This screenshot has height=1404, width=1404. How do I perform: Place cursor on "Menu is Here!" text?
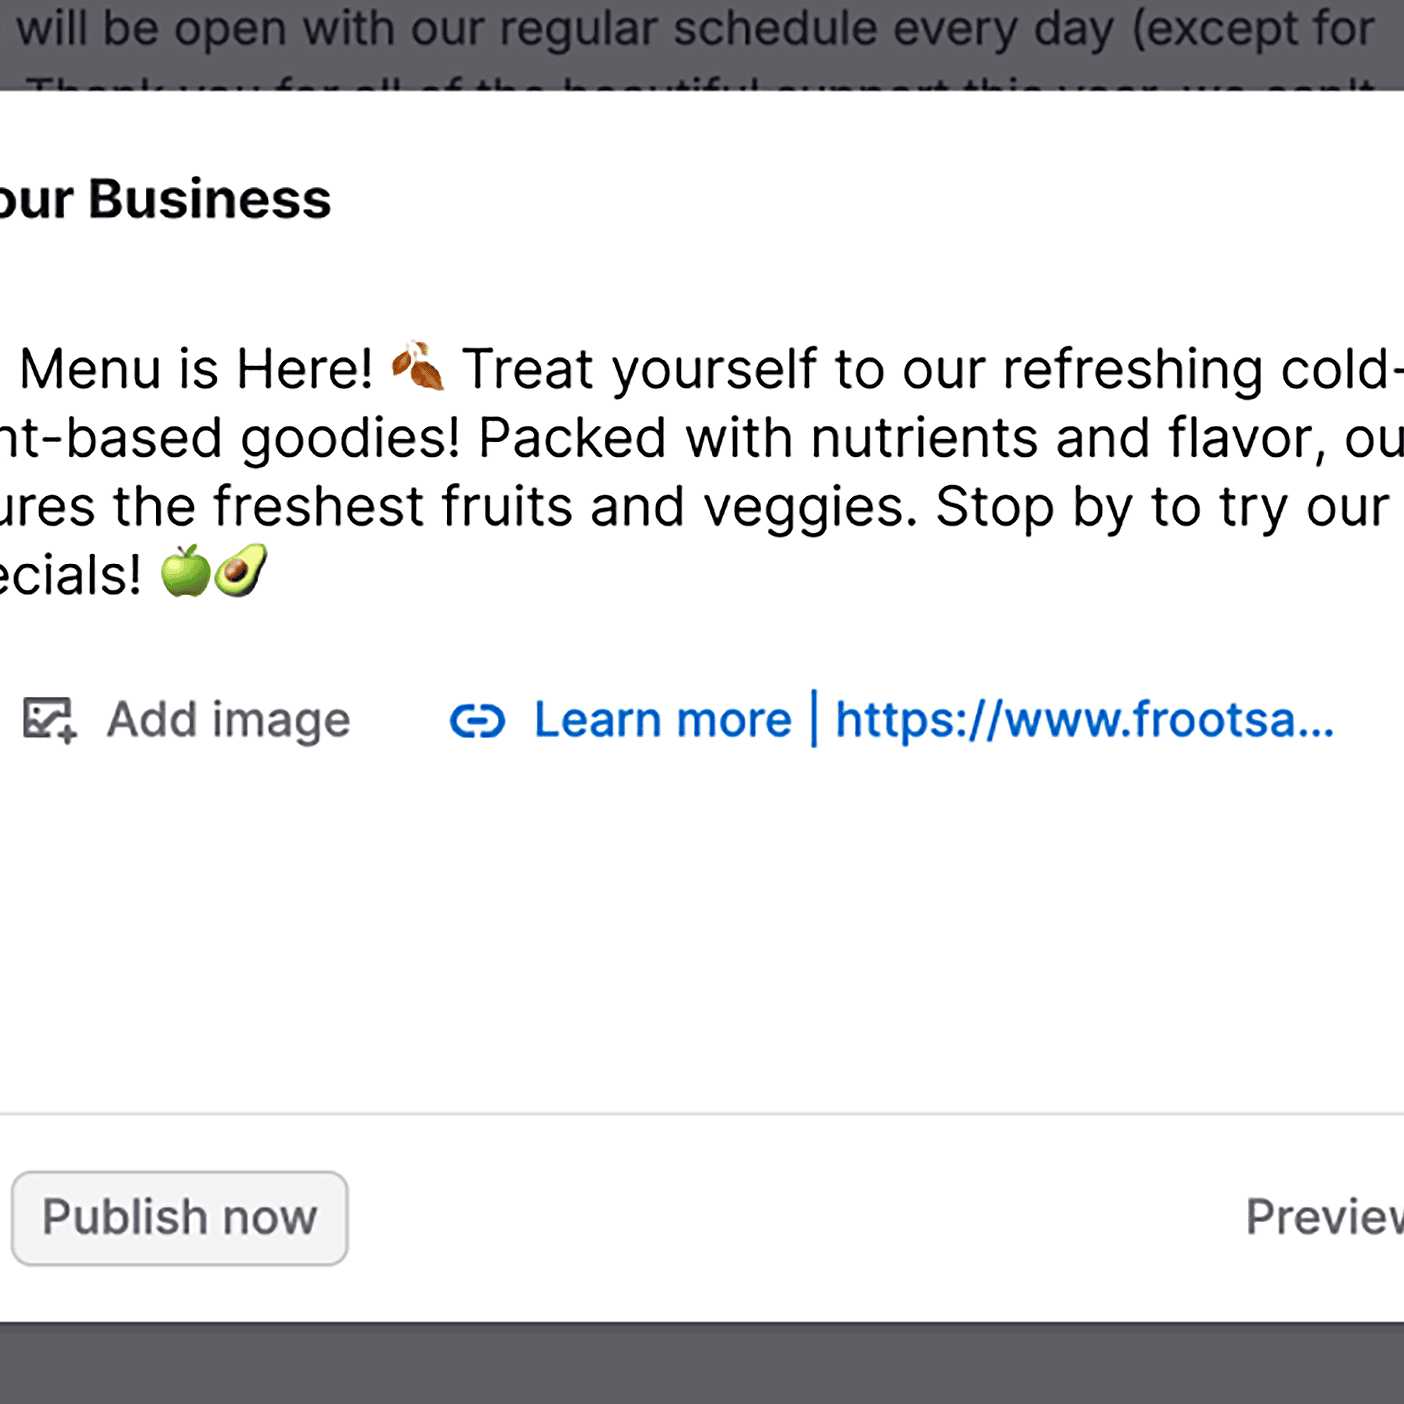196,369
